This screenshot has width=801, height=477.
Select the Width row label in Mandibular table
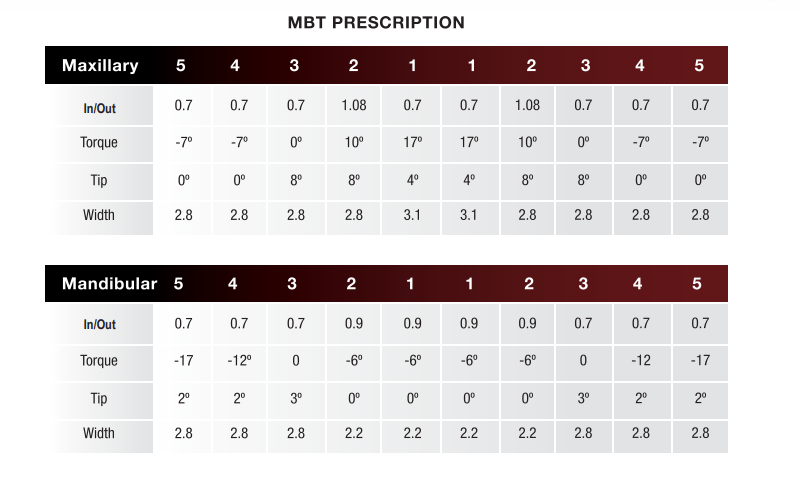99,433
